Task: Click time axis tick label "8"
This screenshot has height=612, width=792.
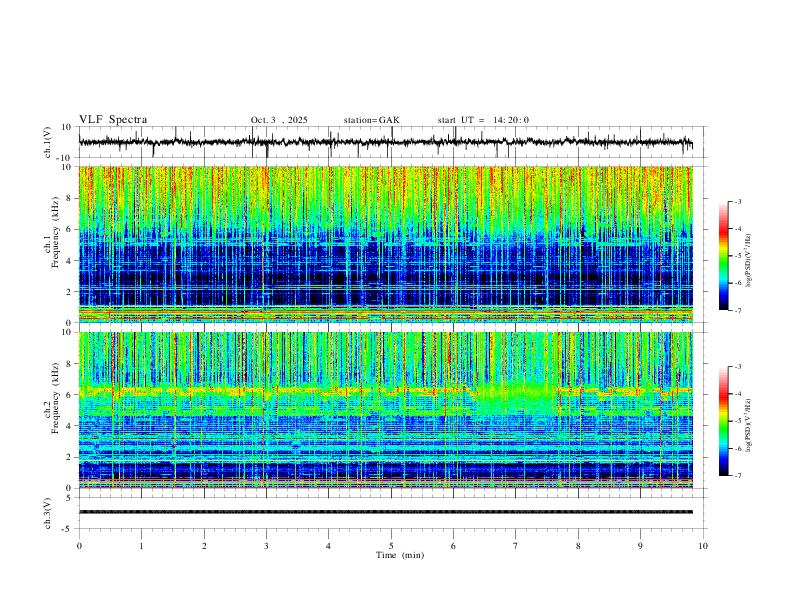Action: click(x=578, y=546)
